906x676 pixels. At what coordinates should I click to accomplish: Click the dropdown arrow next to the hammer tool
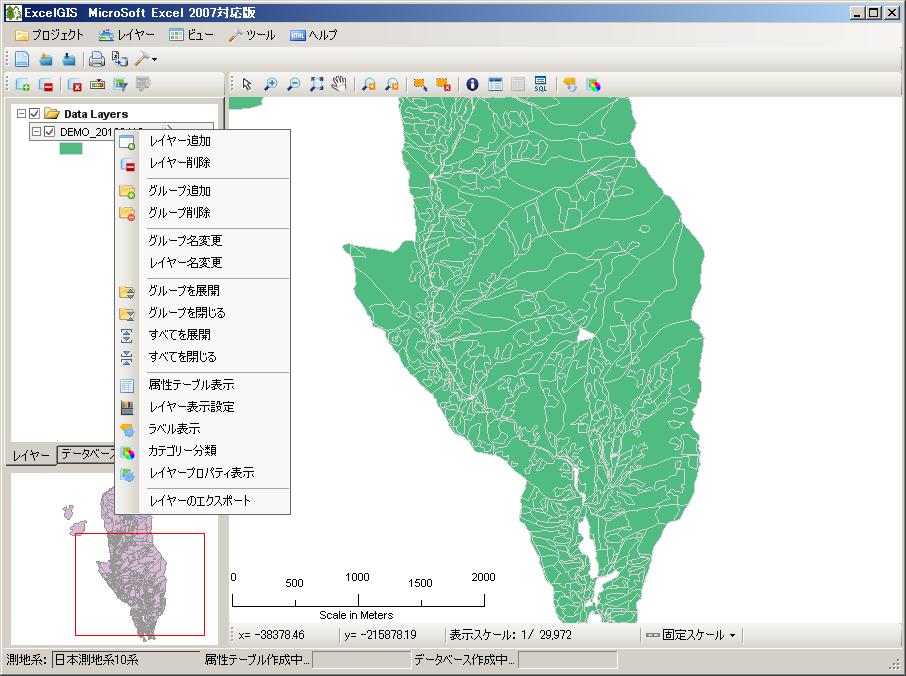tap(154, 60)
